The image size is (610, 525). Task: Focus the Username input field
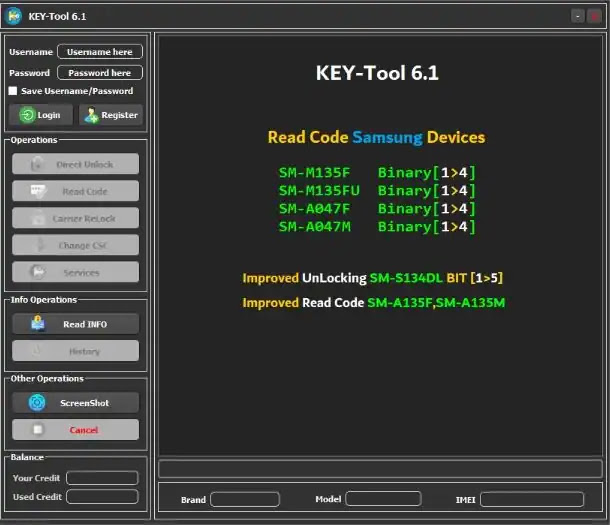(x=100, y=52)
